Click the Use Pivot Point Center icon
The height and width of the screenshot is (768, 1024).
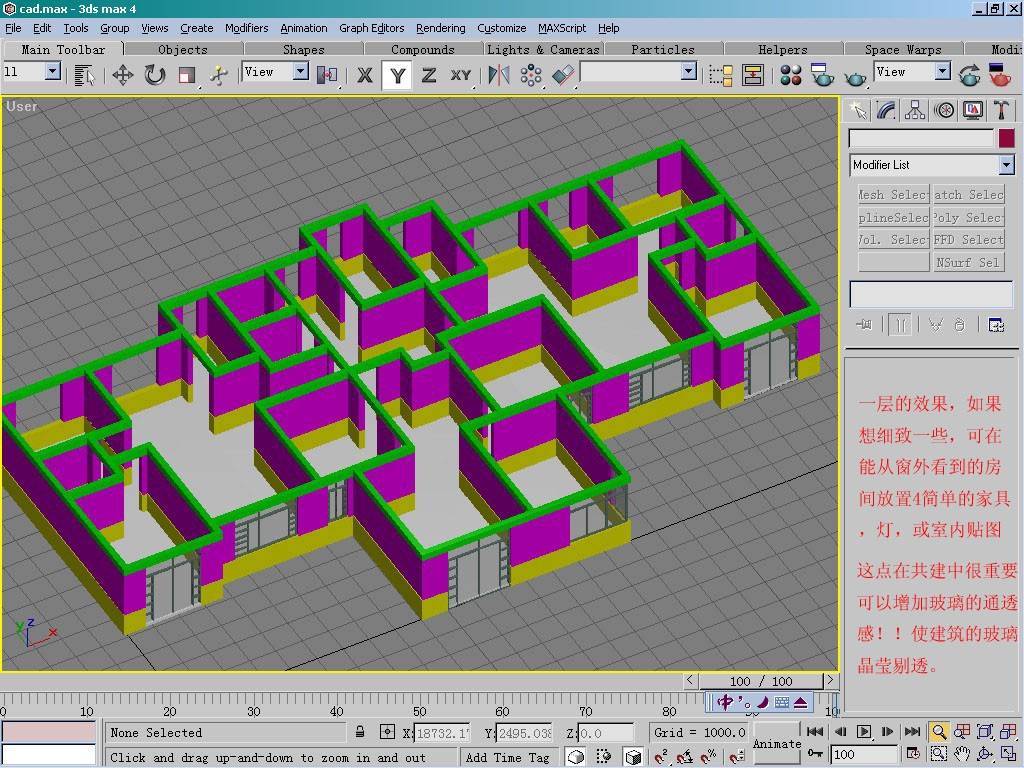(x=327, y=75)
